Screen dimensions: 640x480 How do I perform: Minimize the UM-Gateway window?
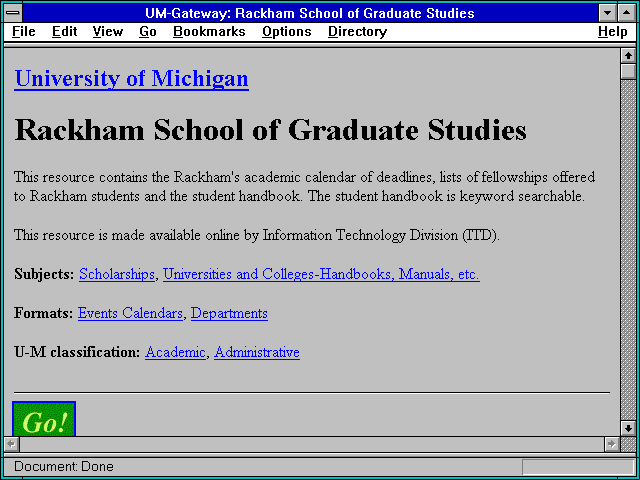[x=607, y=13]
